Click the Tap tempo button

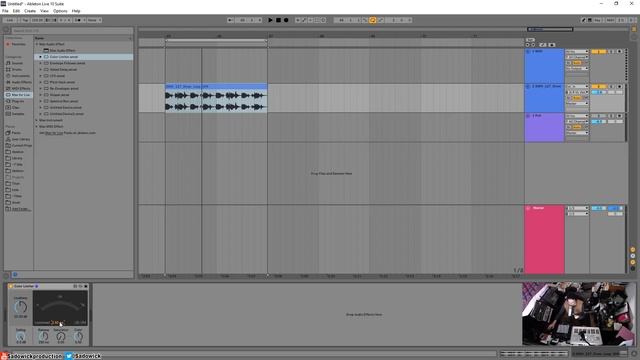pyautogui.click(x=25, y=20)
